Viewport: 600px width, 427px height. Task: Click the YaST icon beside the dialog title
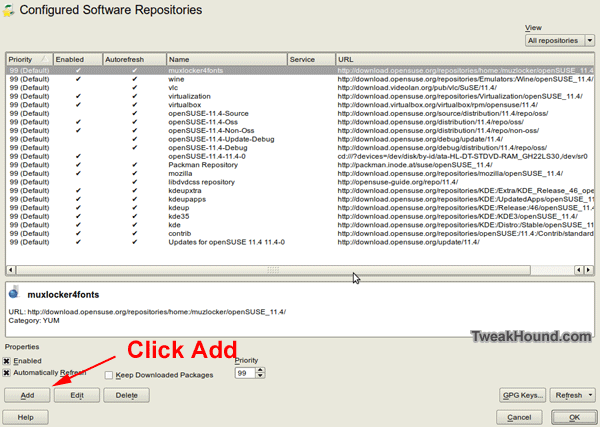[x=10, y=11]
